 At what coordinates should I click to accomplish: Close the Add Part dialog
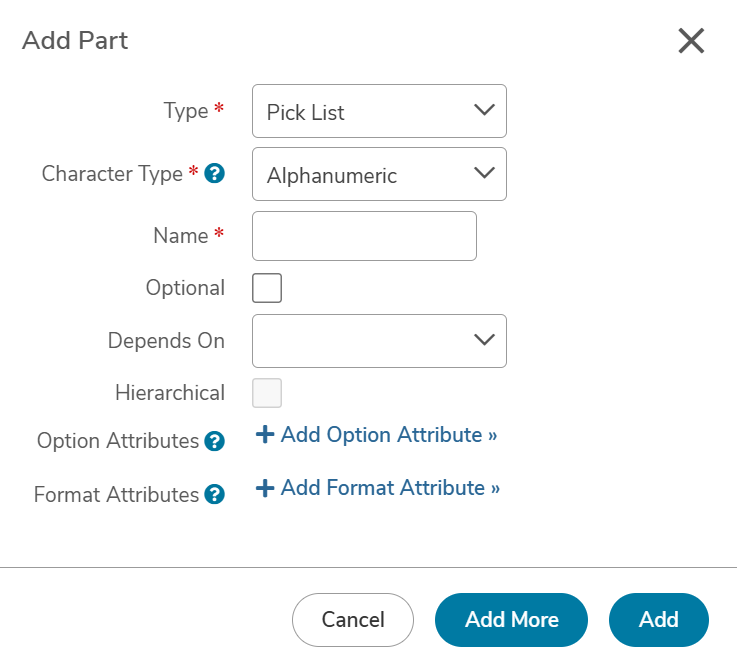coord(691,40)
